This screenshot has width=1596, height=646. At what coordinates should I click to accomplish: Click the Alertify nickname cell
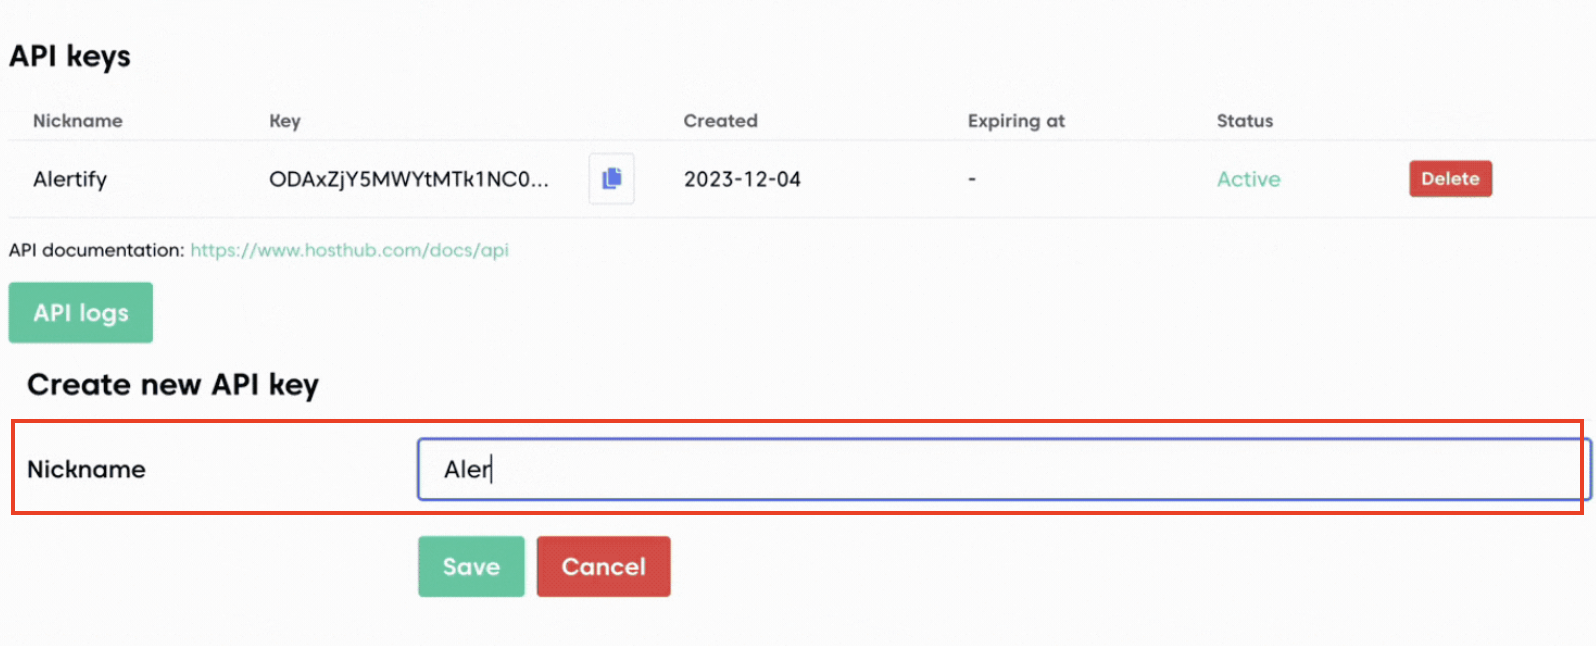point(70,180)
